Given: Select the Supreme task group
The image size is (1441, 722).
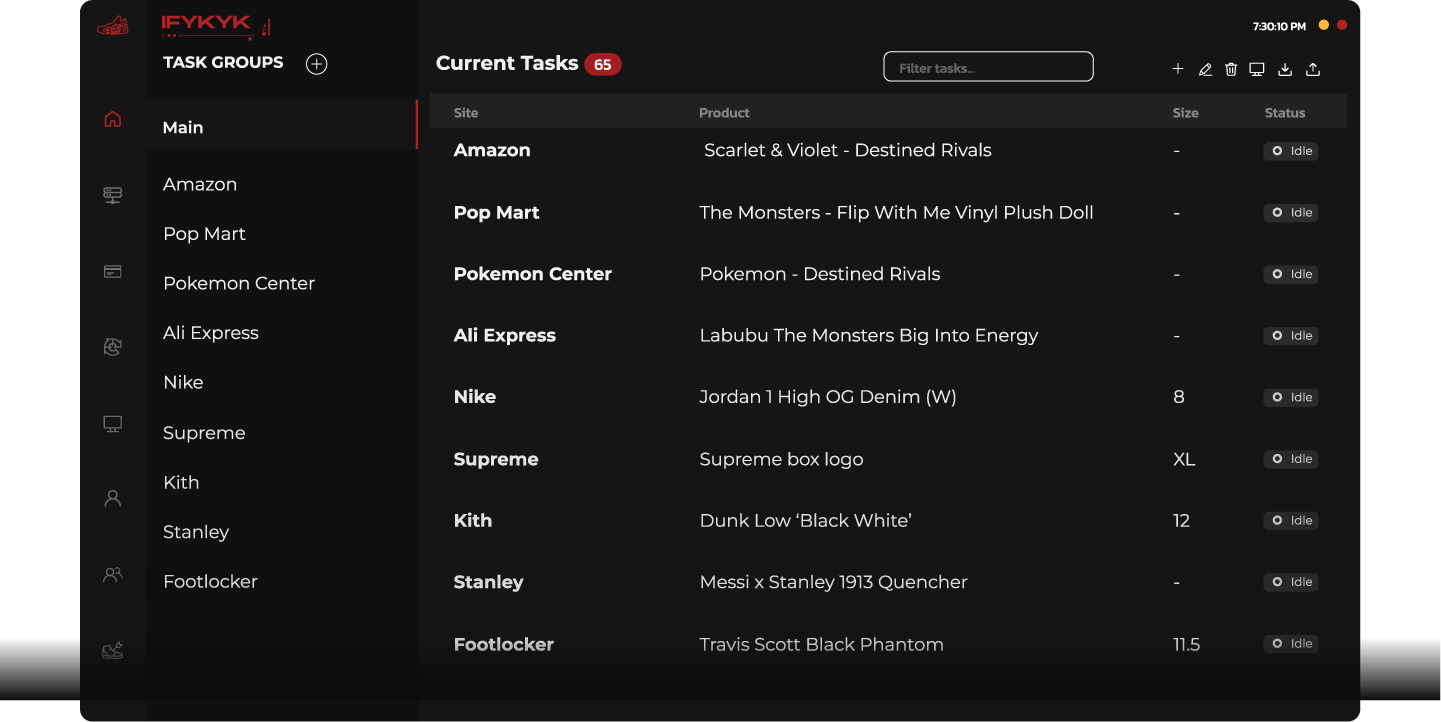Looking at the screenshot, I should coord(204,433).
